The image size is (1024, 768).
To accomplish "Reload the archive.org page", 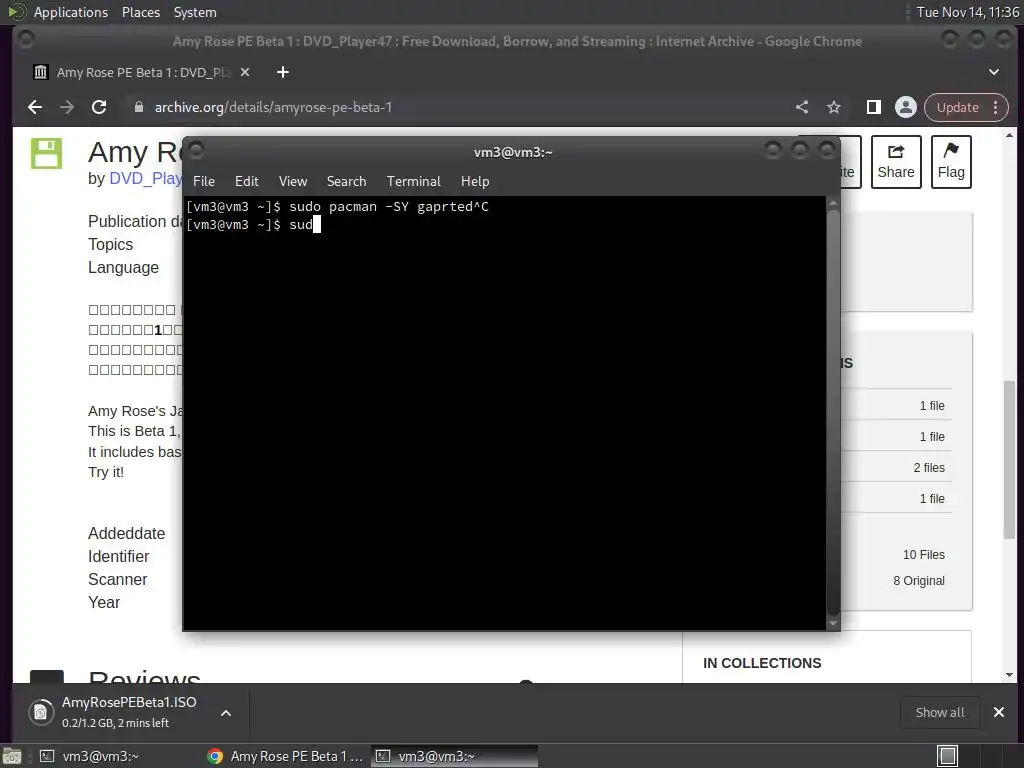I will [99, 107].
